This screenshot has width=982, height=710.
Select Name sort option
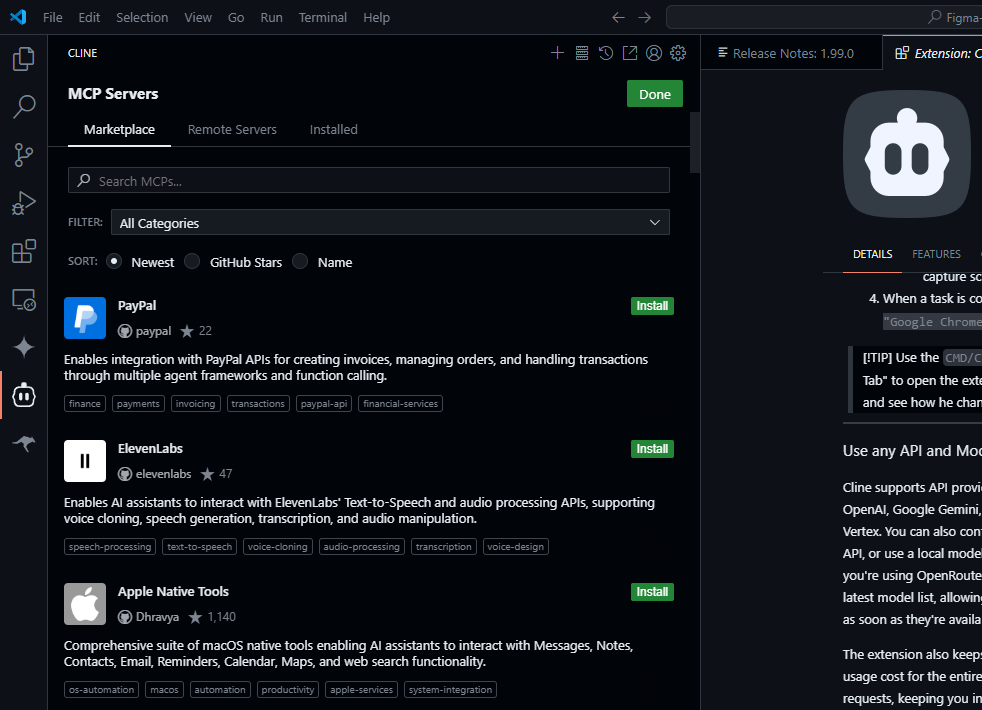[x=300, y=262]
